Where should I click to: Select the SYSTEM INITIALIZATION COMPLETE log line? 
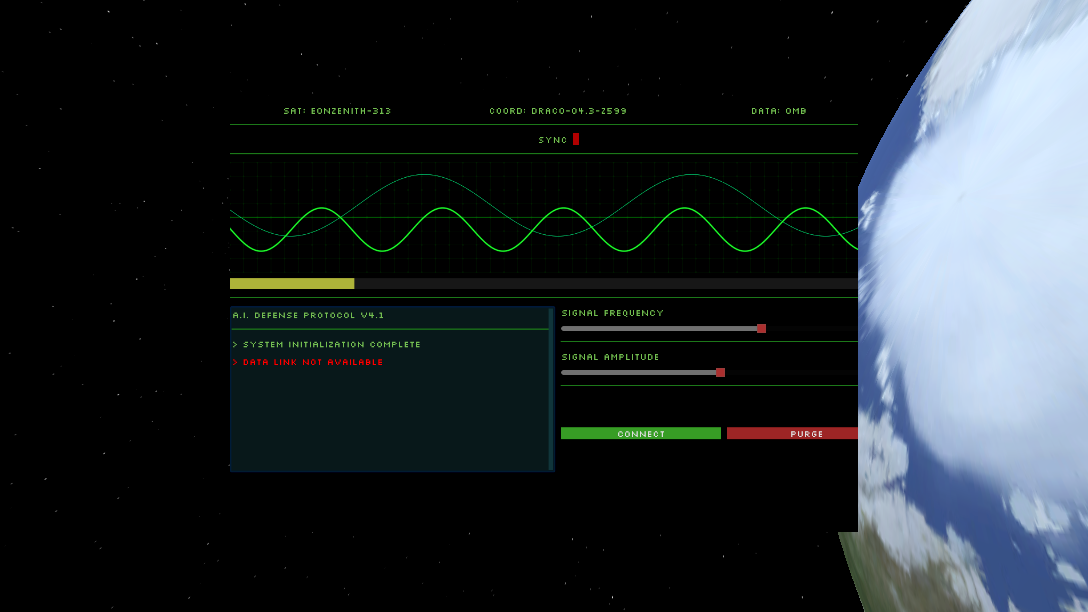point(327,344)
